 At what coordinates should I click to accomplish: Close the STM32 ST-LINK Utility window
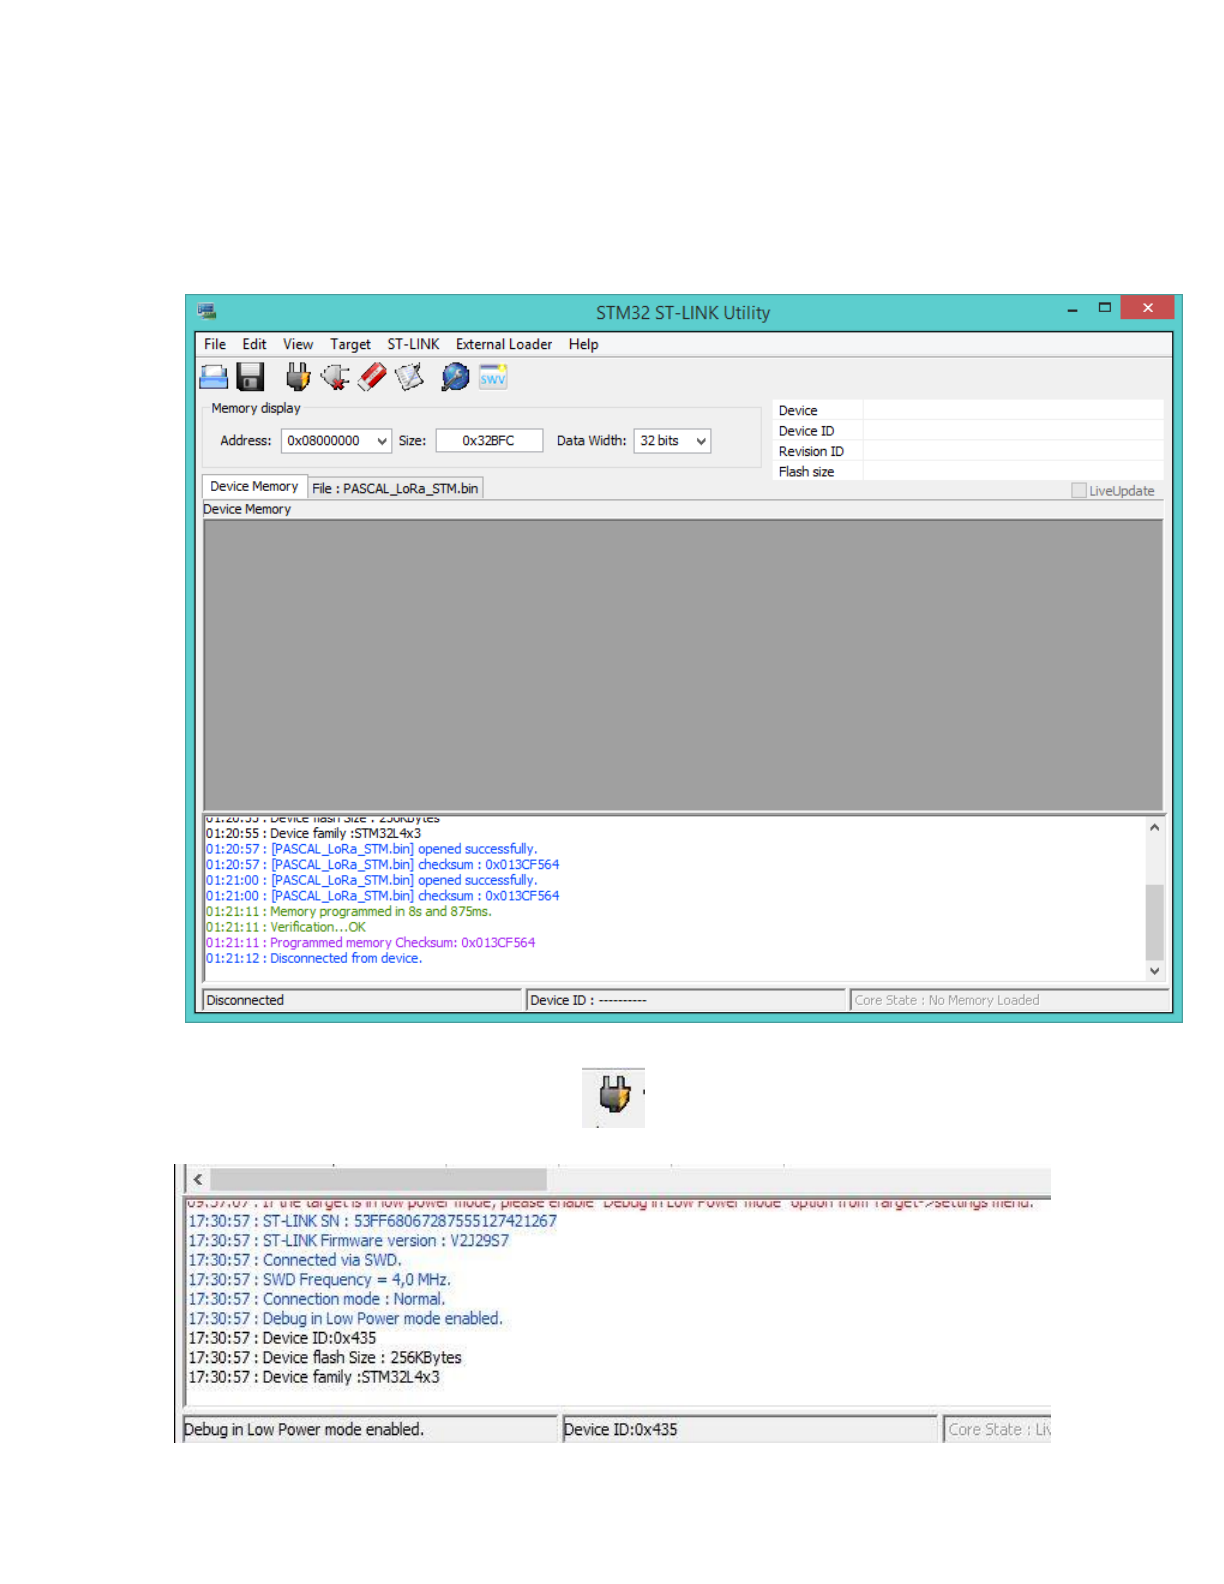pos(1147,308)
